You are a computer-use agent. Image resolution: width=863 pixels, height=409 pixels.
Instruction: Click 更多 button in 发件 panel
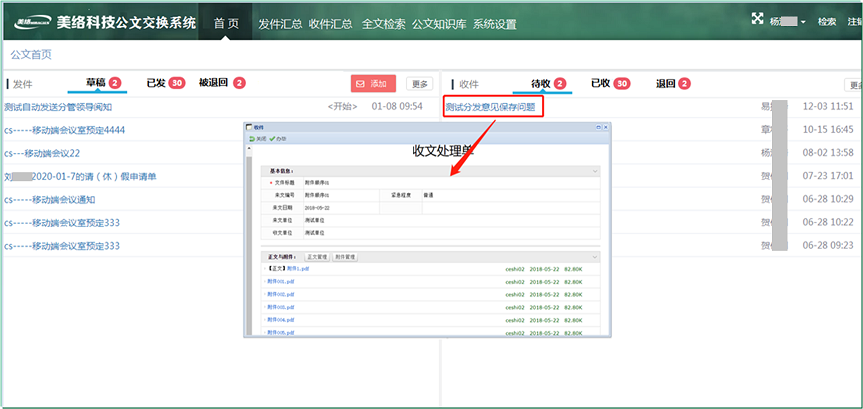tap(419, 84)
